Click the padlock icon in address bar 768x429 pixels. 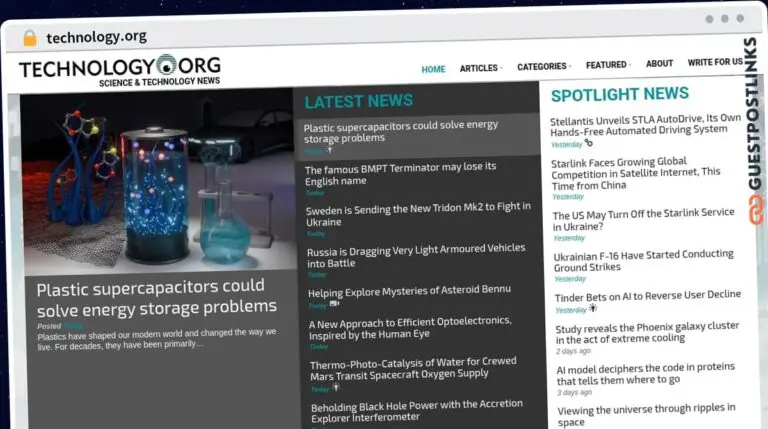(29, 37)
